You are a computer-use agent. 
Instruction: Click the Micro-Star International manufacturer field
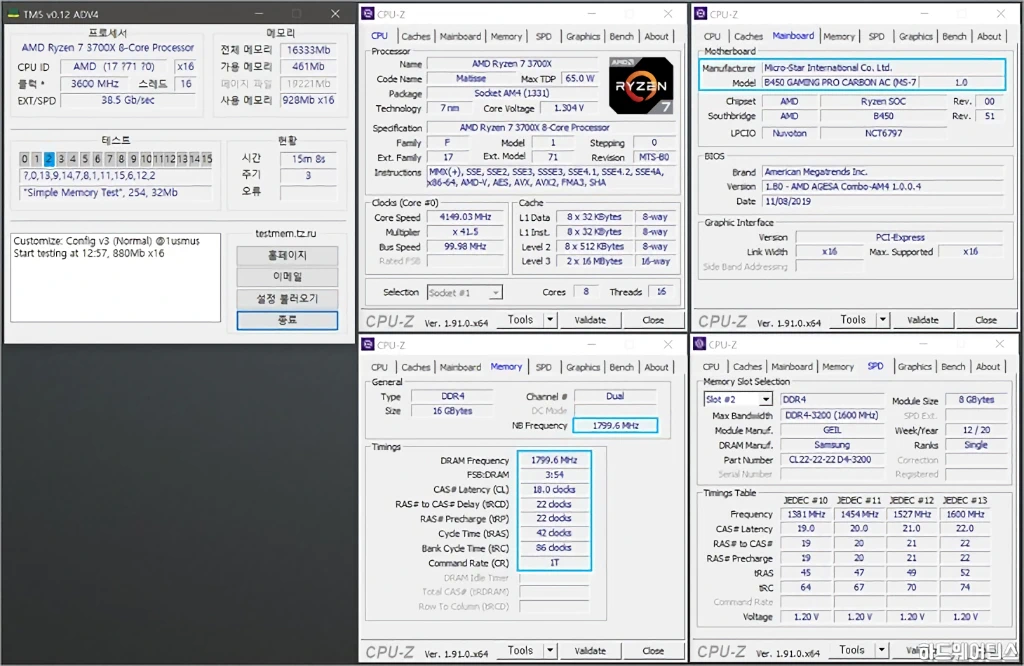[x=882, y=67]
